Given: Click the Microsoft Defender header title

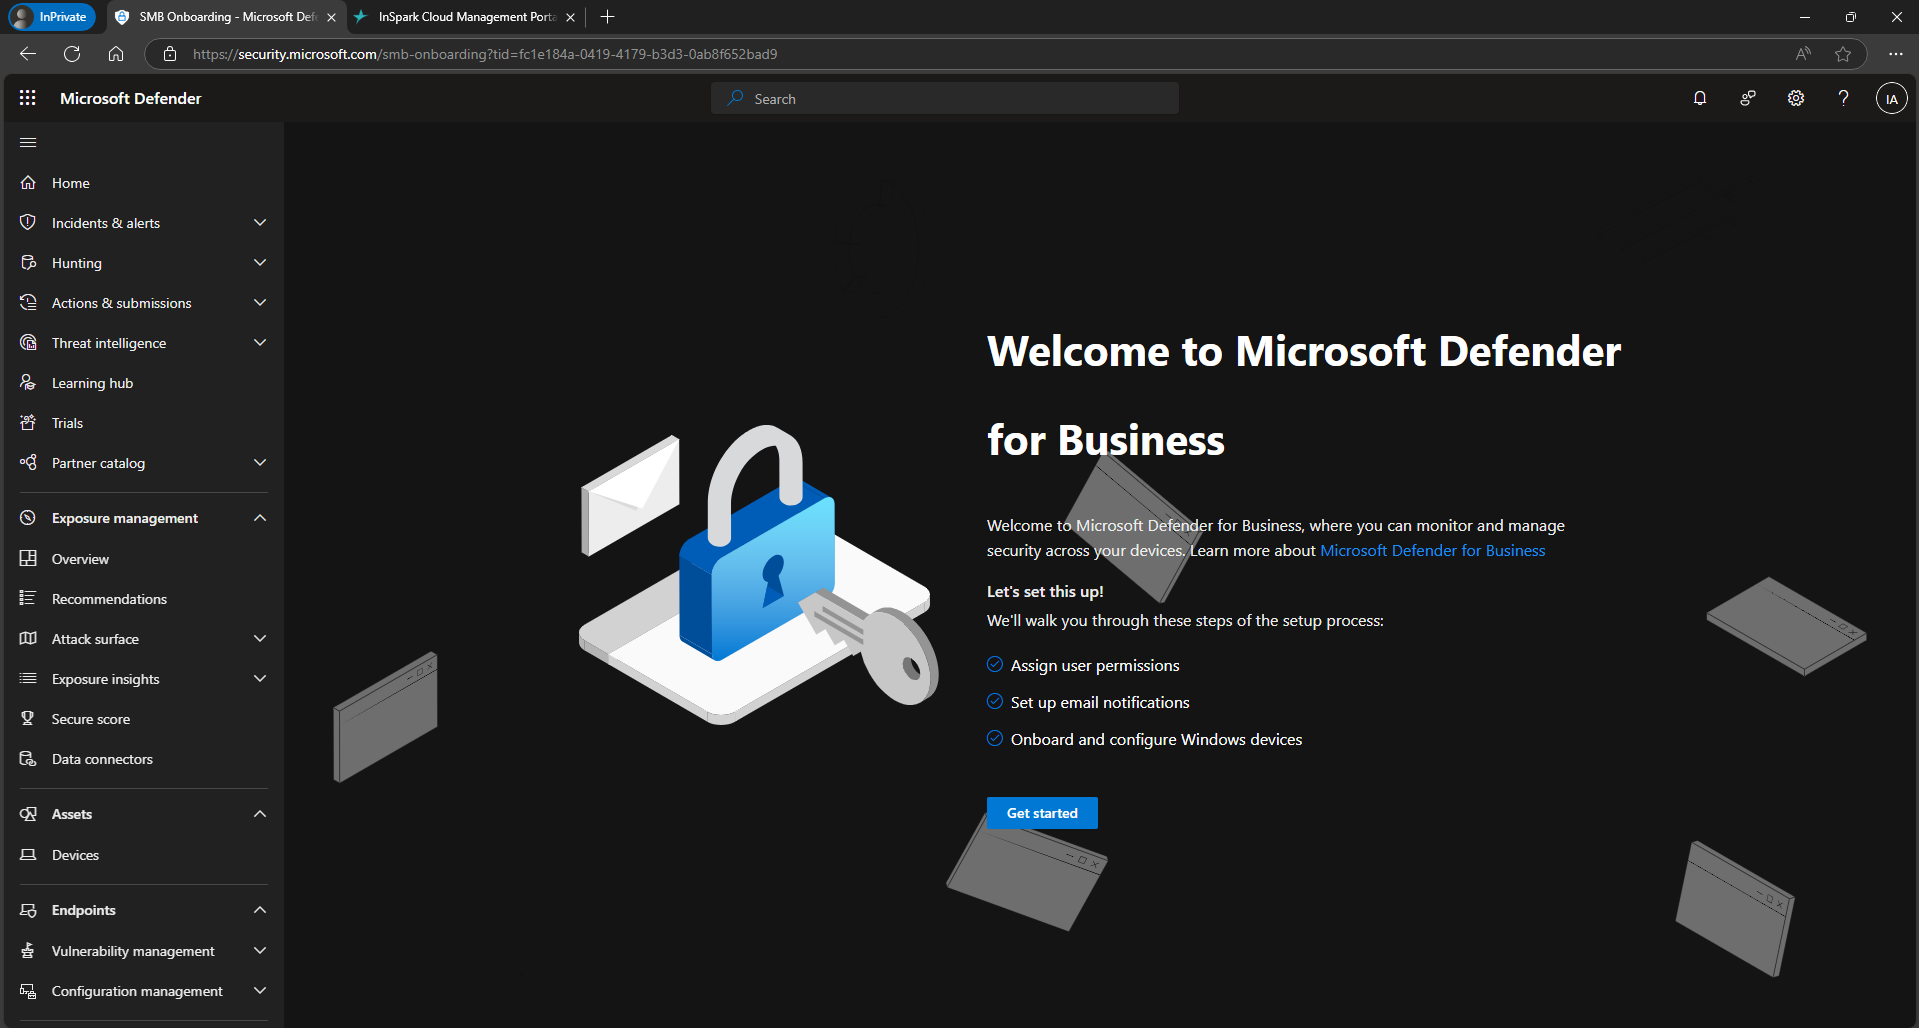Looking at the screenshot, I should (x=130, y=98).
